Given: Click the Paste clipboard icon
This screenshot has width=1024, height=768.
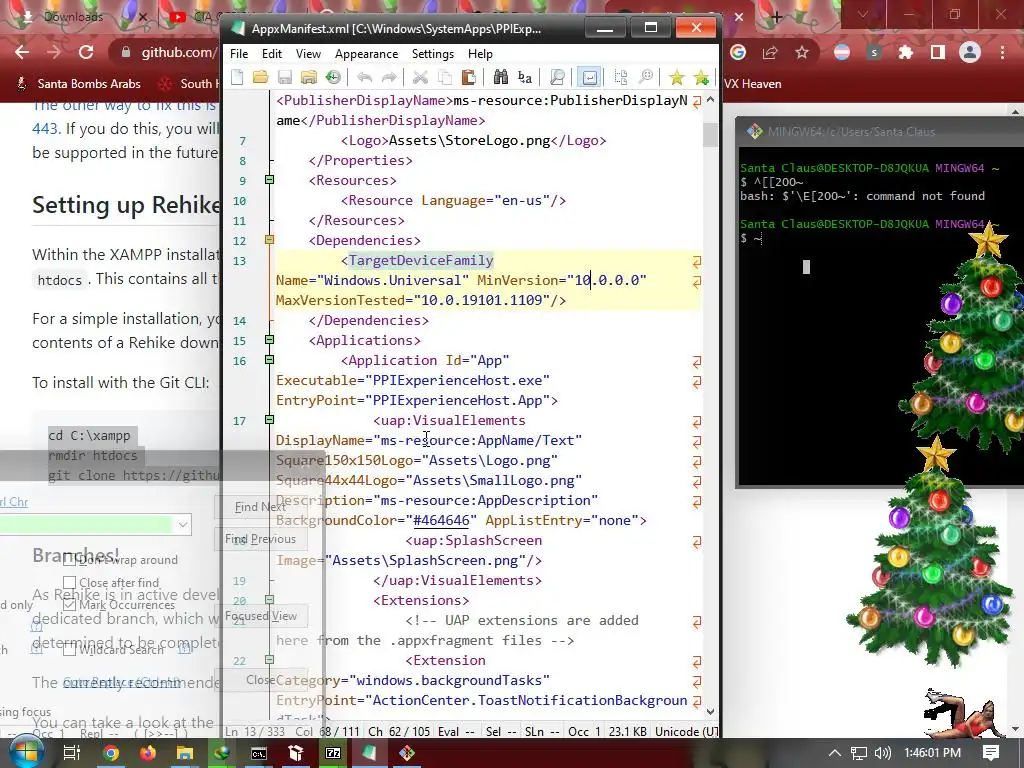Looking at the screenshot, I should click(468, 78).
